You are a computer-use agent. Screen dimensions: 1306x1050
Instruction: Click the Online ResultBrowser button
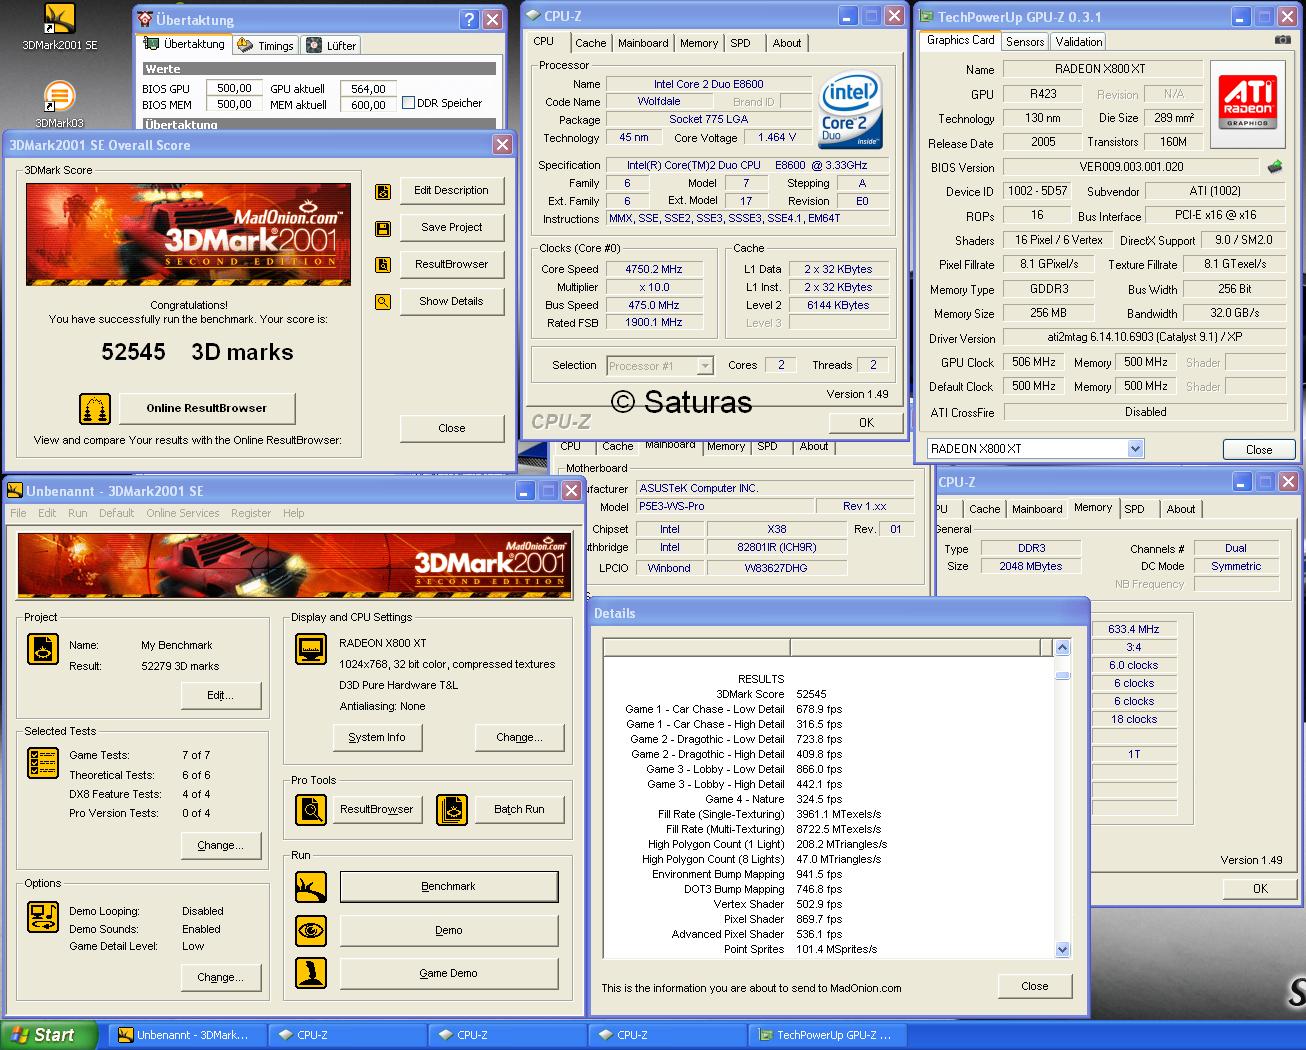(x=207, y=408)
